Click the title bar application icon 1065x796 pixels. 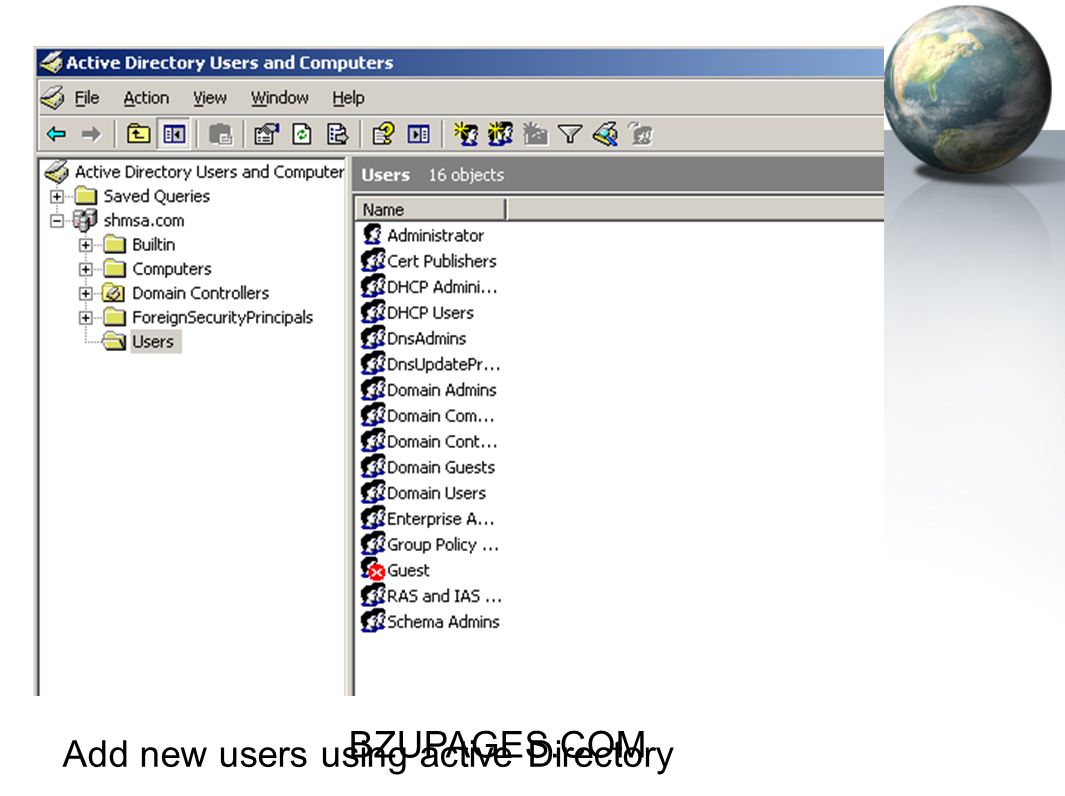tap(51, 62)
